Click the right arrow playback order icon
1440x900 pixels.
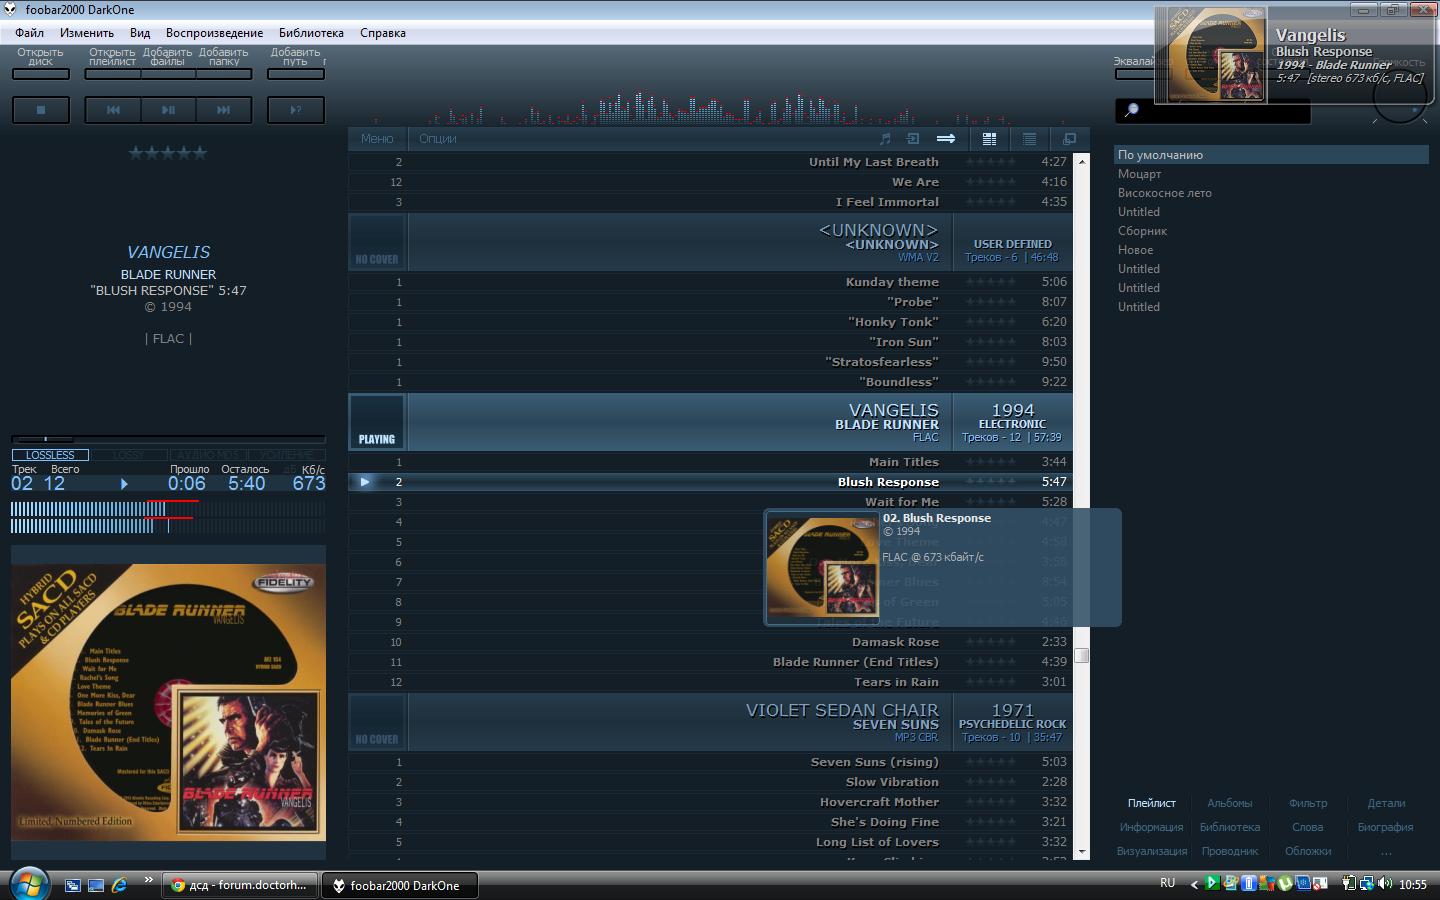coord(946,139)
